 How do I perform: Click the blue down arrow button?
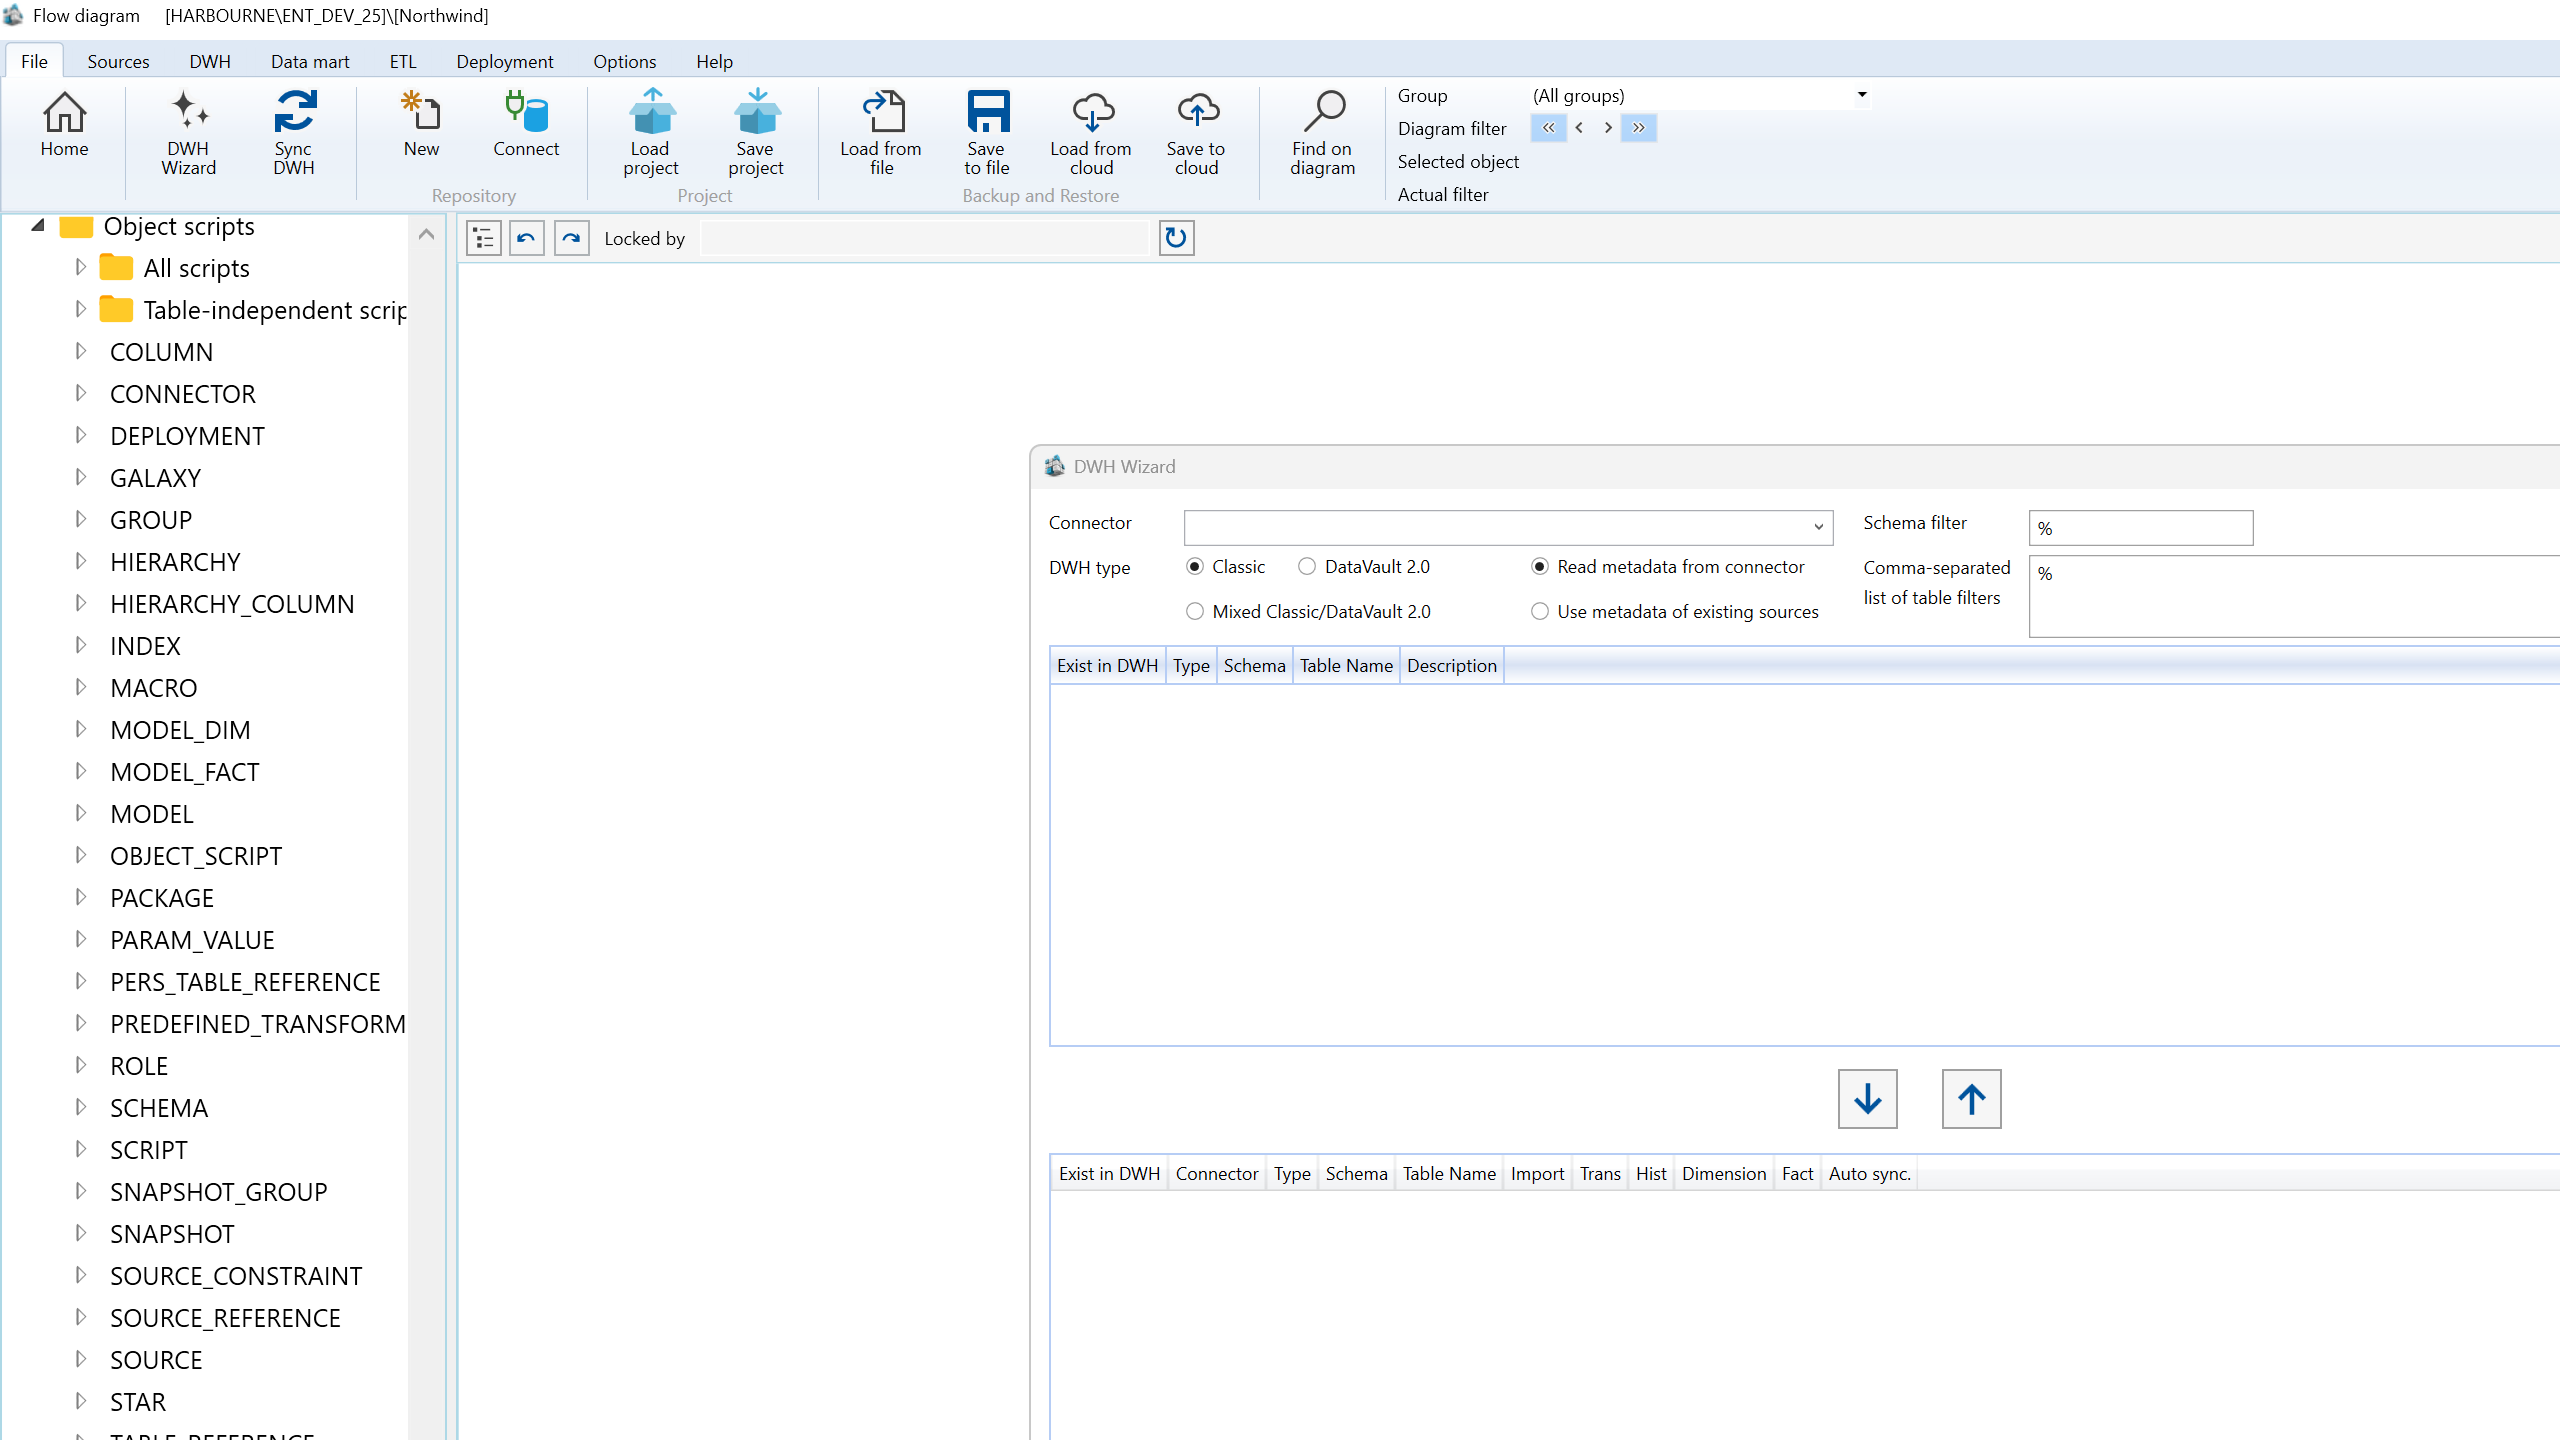click(1867, 1099)
